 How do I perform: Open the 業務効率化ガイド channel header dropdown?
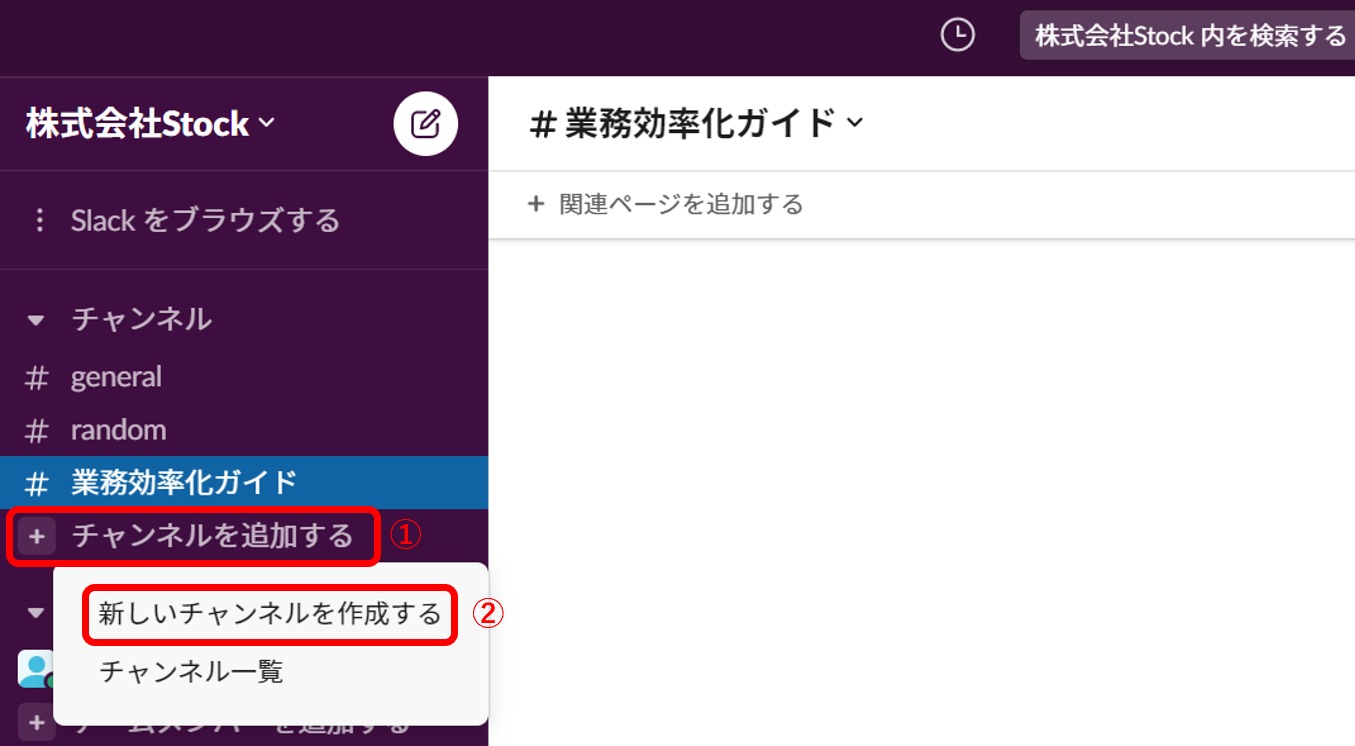853,122
